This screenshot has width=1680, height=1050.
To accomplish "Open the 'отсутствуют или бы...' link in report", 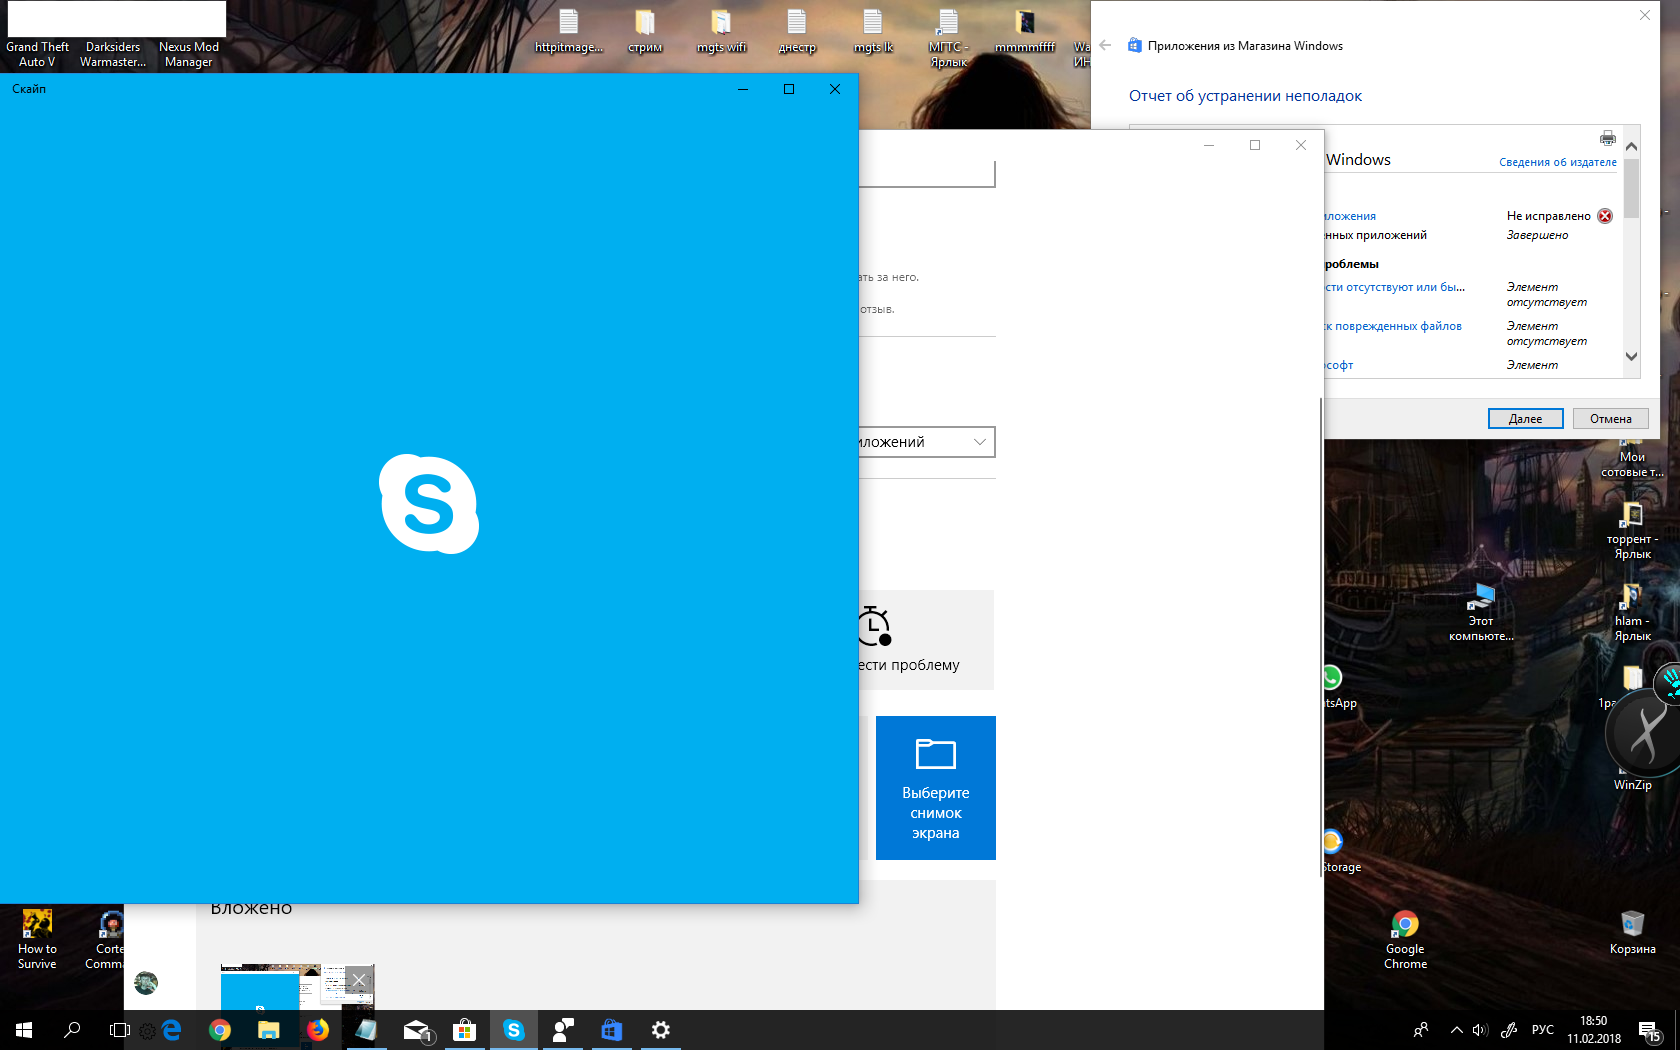I will coord(1395,287).
